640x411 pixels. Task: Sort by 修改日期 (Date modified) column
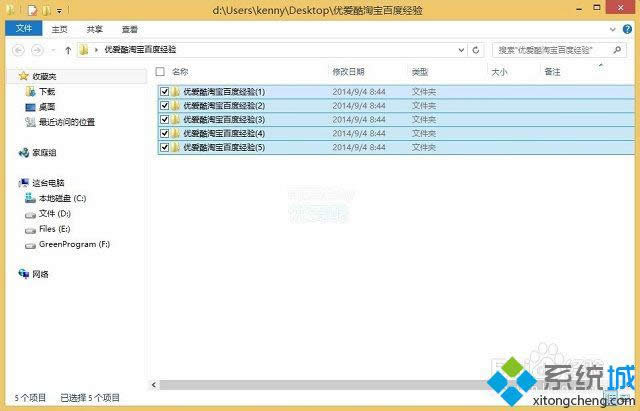[x=348, y=72]
